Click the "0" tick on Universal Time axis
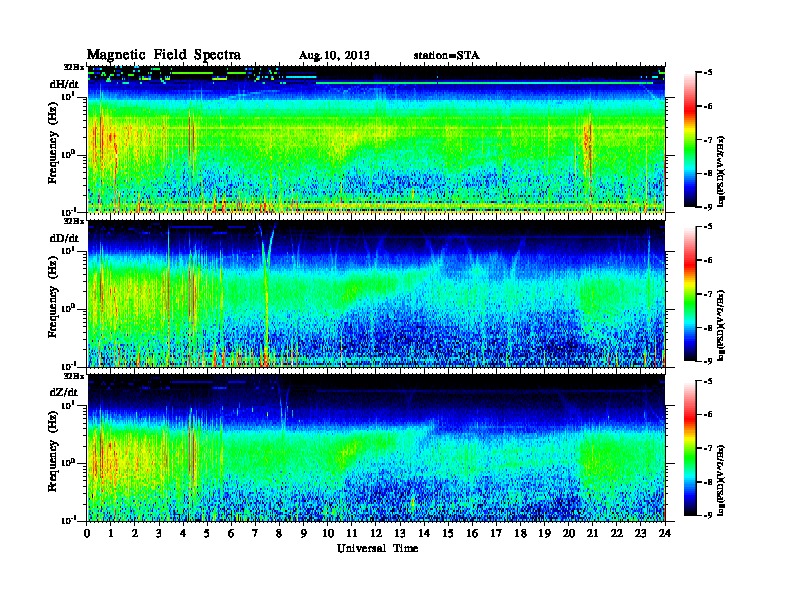The width and height of the screenshot is (792, 612). [x=87, y=533]
